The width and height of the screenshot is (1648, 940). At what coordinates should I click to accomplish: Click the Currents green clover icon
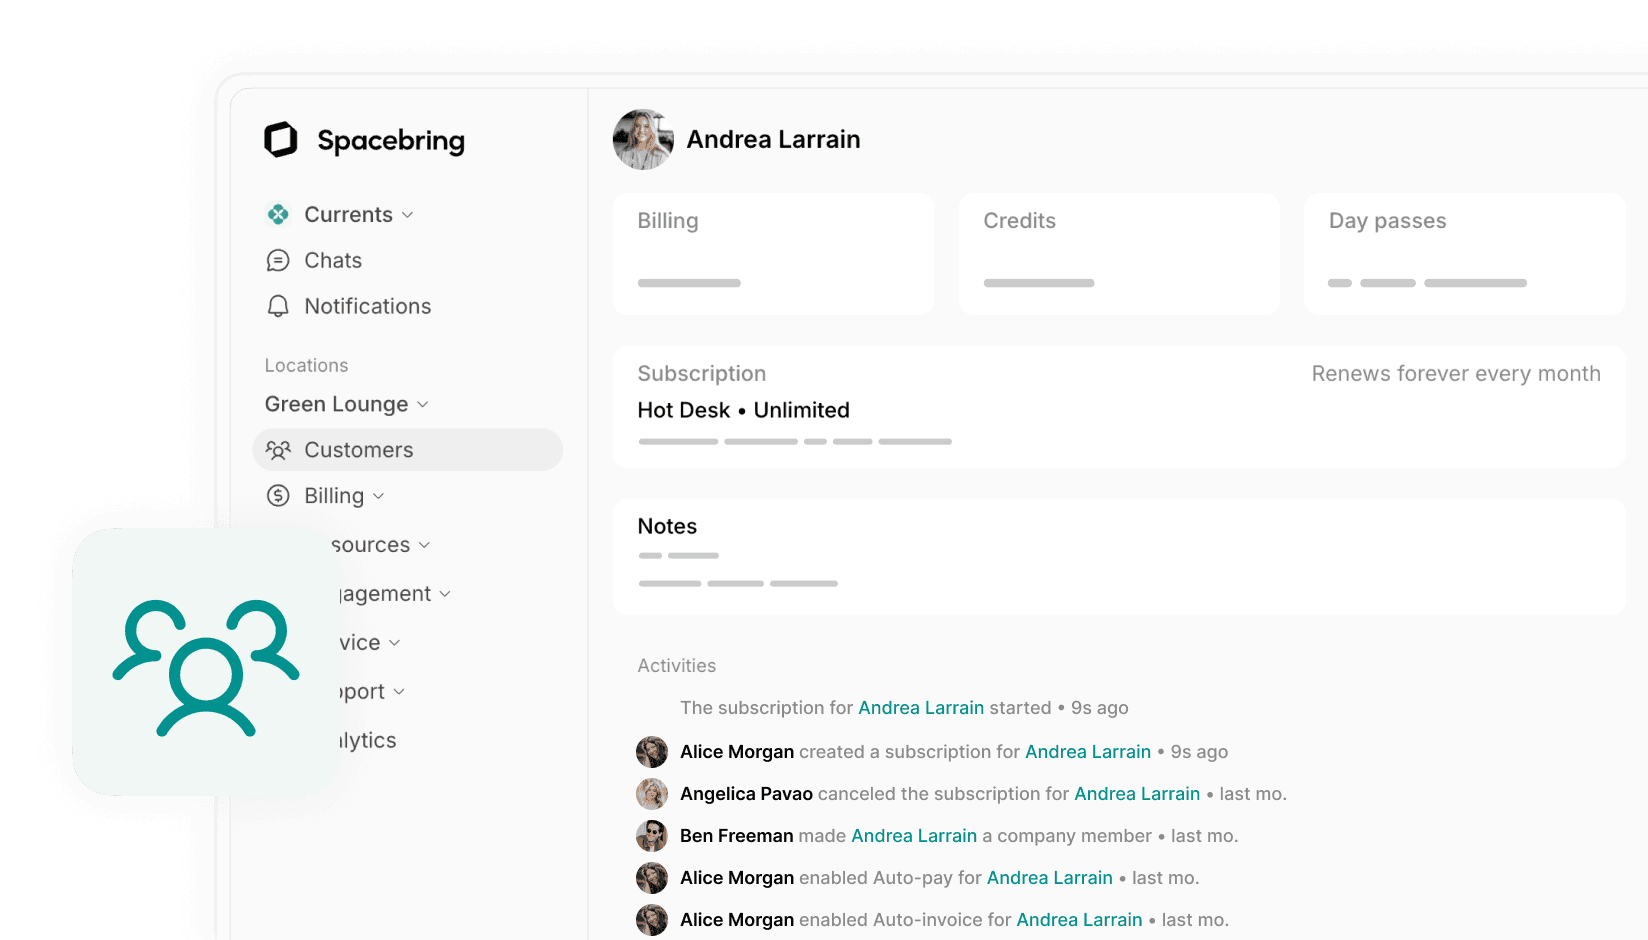tap(278, 215)
